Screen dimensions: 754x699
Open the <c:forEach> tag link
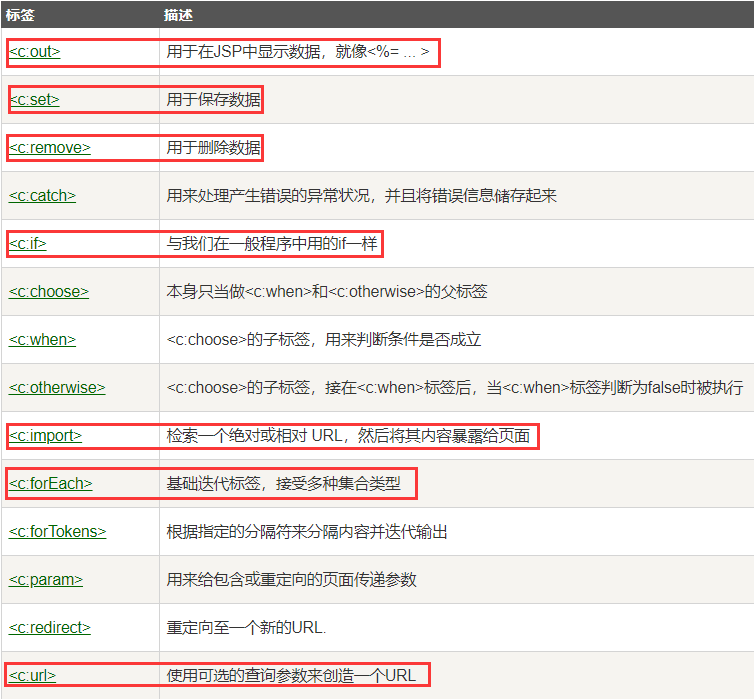[x=51, y=484]
